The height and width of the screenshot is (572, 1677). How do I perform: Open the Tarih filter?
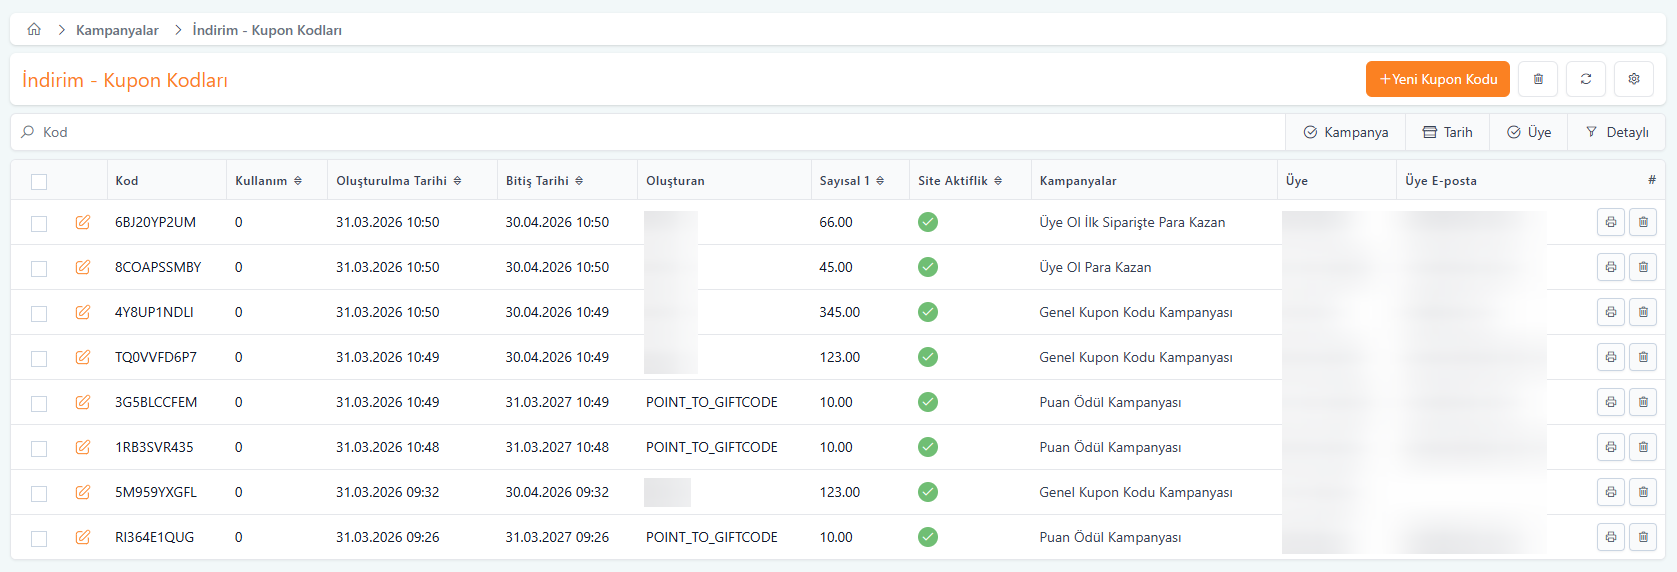1448,132
